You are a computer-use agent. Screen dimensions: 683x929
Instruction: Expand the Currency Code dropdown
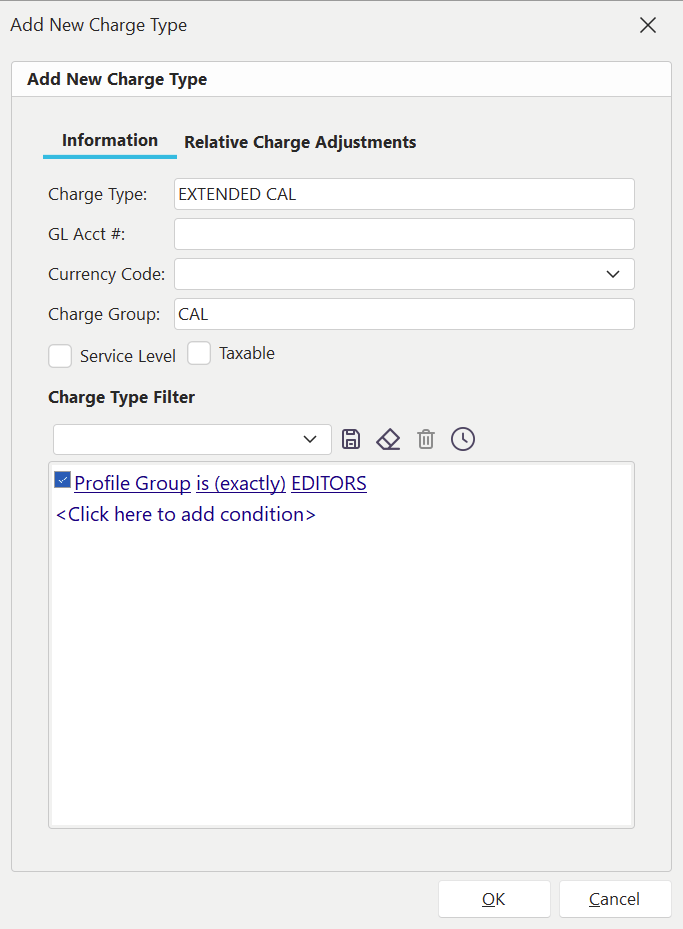[x=613, y=274]
